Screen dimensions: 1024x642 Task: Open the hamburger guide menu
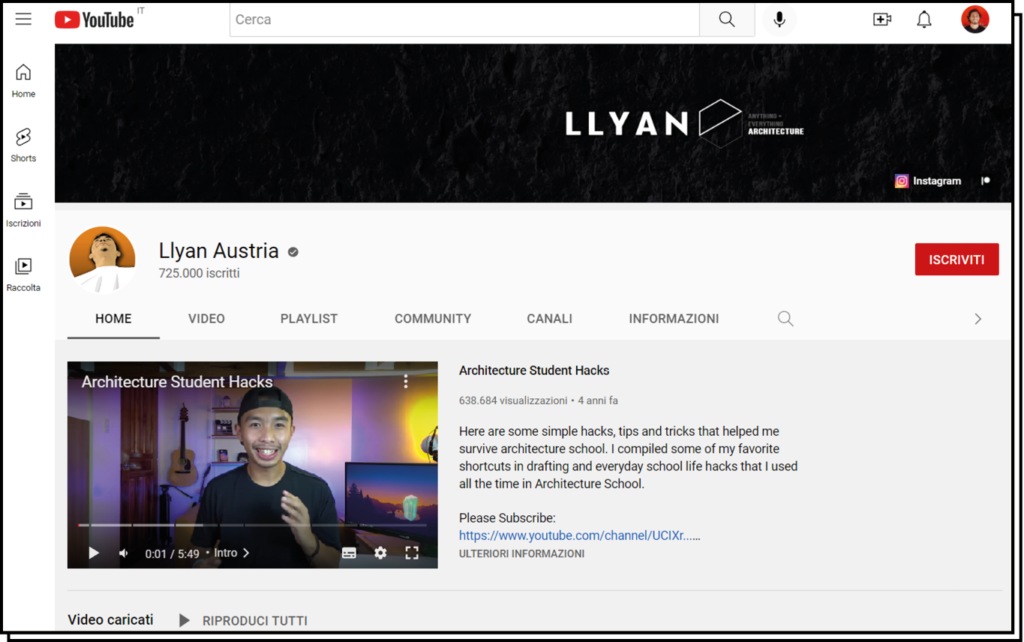(23, 19)
